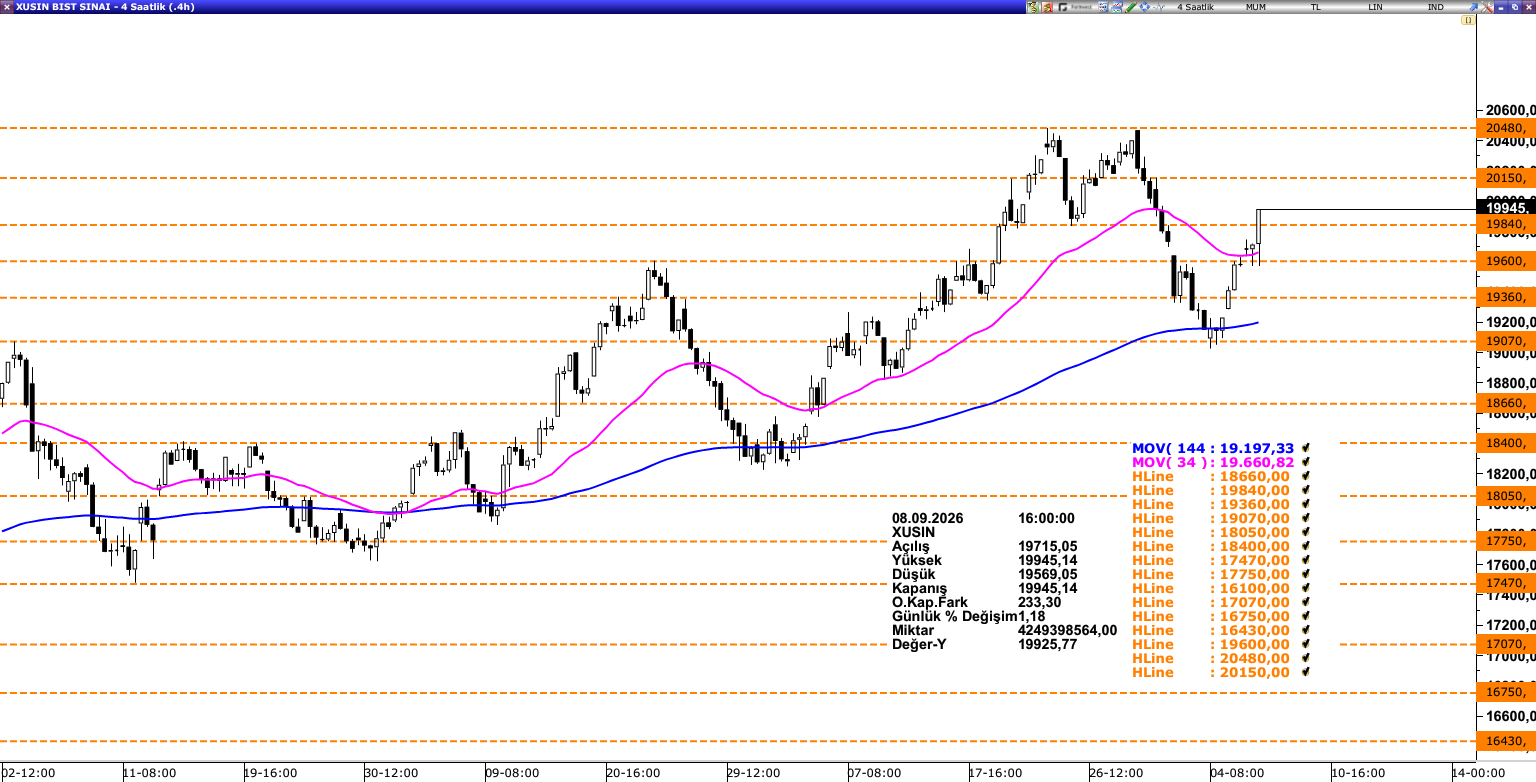Click the MOV( 144 : 19.197,33 legend text
1536x782 pixels.
pyautogui.click(x=1213, y=449)
